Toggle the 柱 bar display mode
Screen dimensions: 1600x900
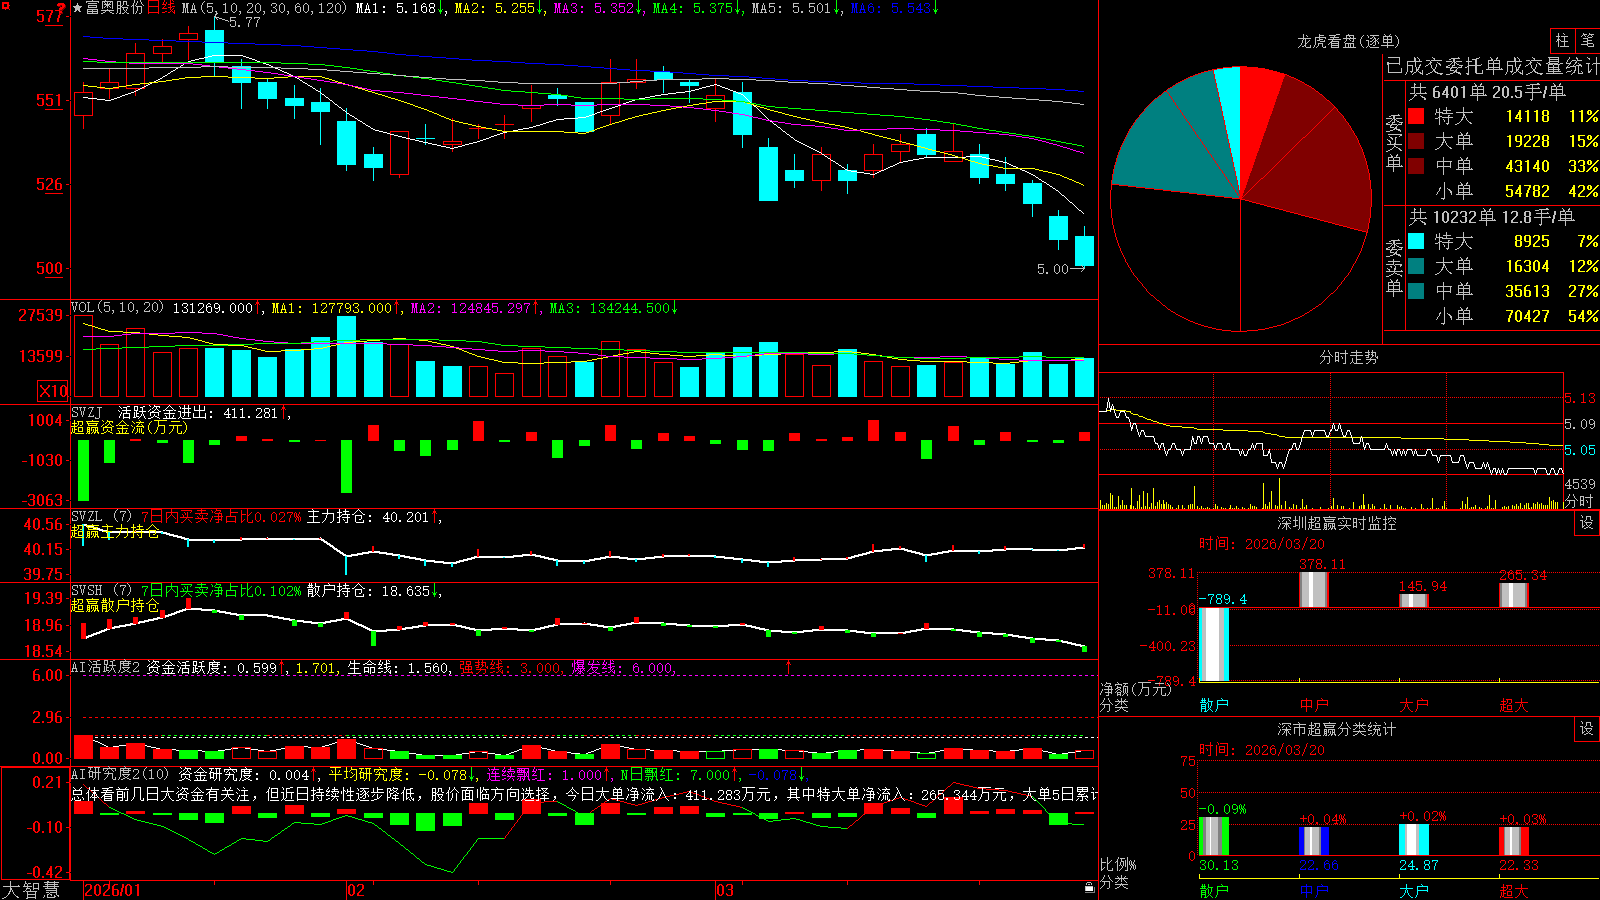point(1562,40)
